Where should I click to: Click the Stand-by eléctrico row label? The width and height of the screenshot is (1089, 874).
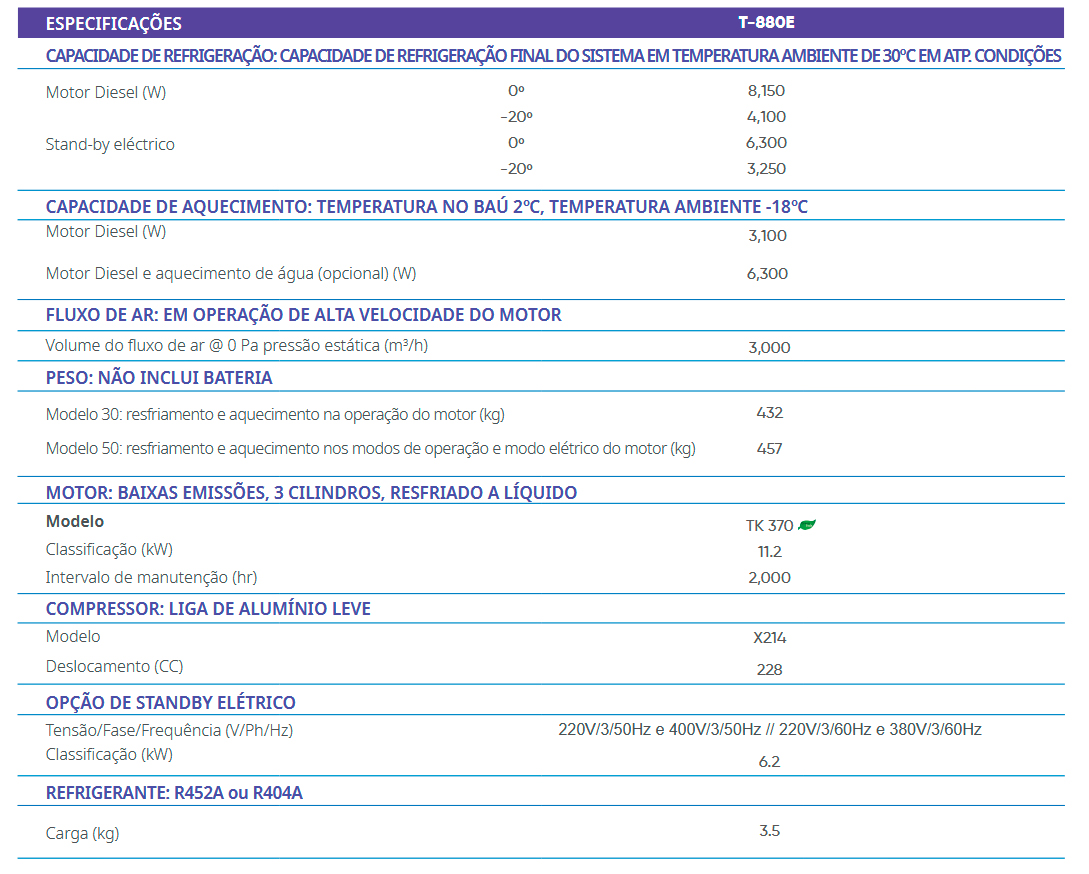pyautogui.click(x=110, y=144)
